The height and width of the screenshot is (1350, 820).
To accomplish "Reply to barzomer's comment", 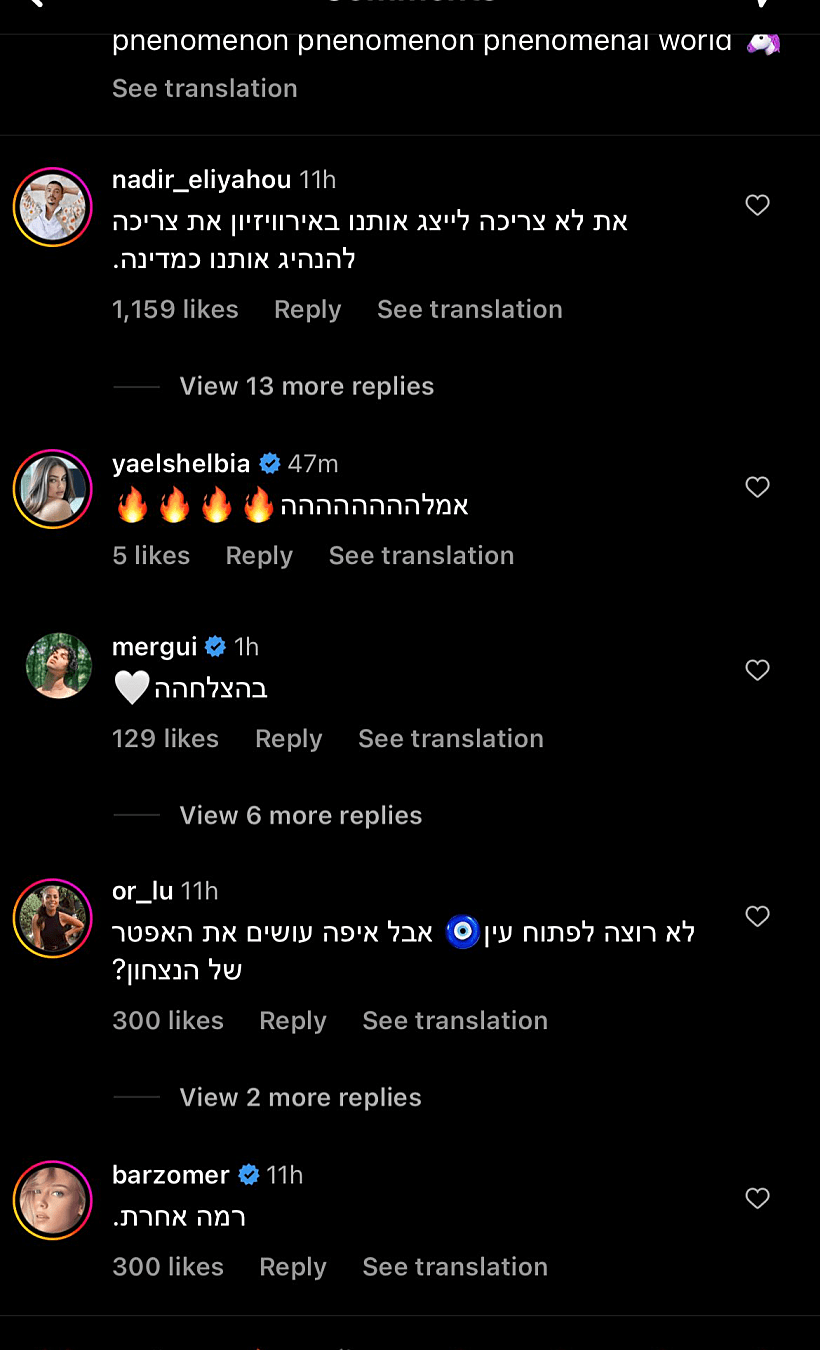I will 292,1267.
